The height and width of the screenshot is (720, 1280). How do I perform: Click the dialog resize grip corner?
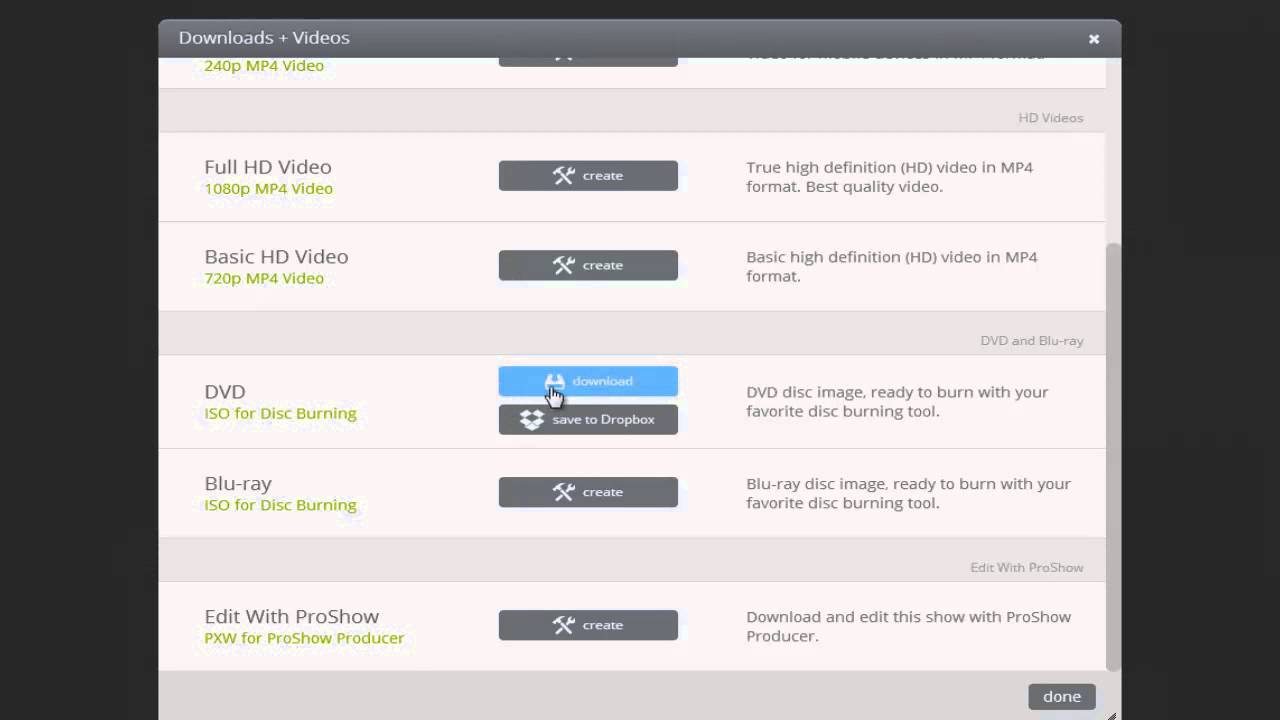(x=1111, y=715)
